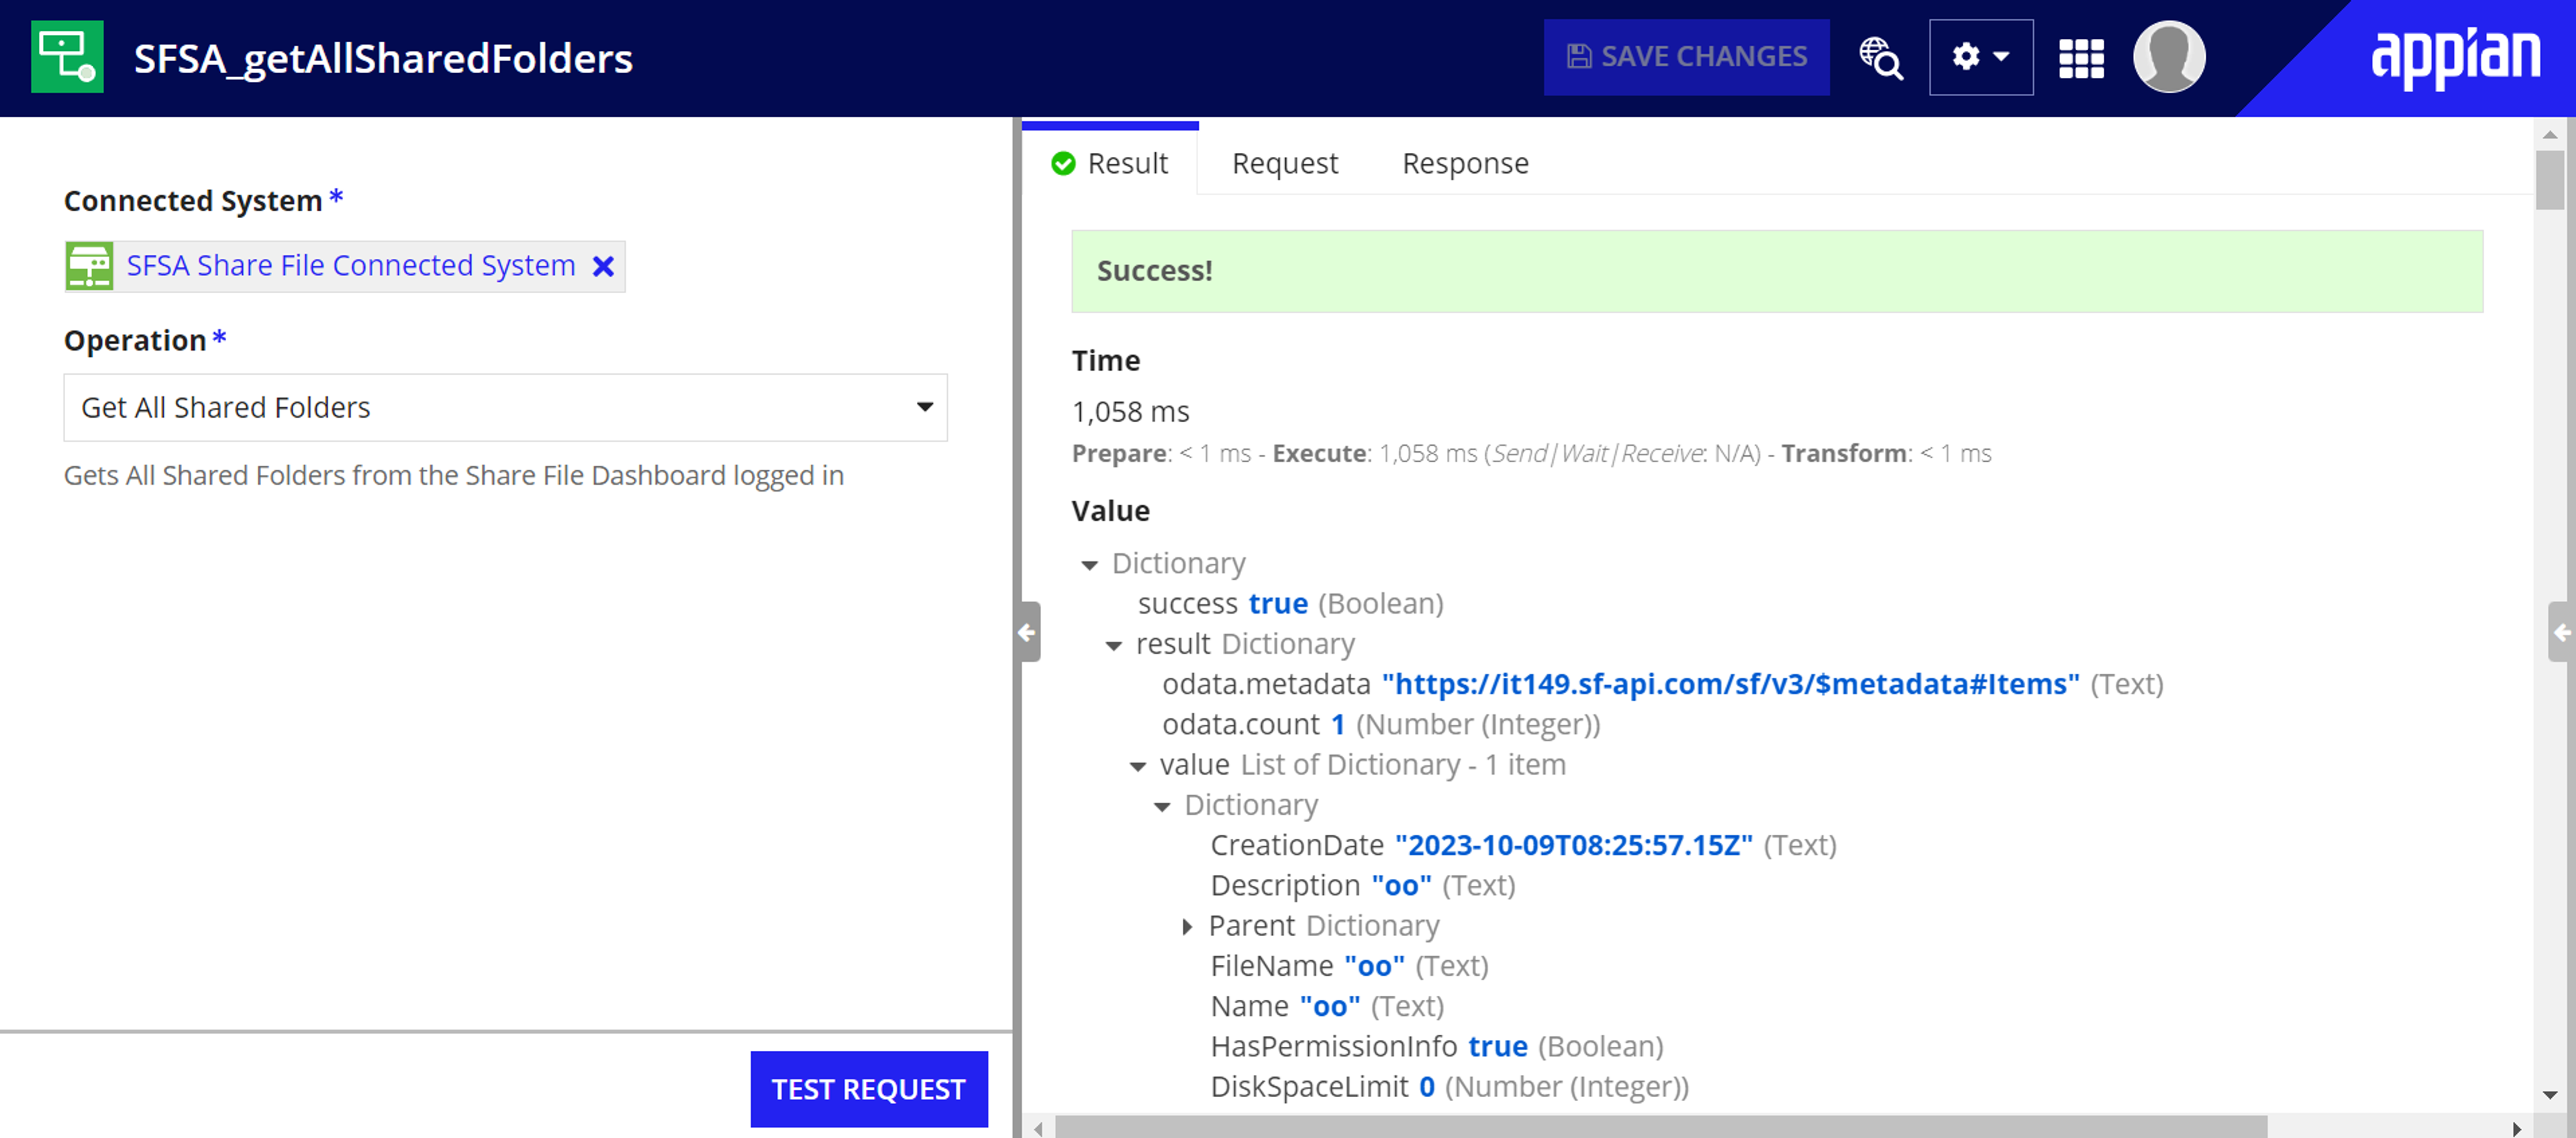Open the user profile avatar menu
The width and height of the screenshot is (2576, 1138).
2169,57
